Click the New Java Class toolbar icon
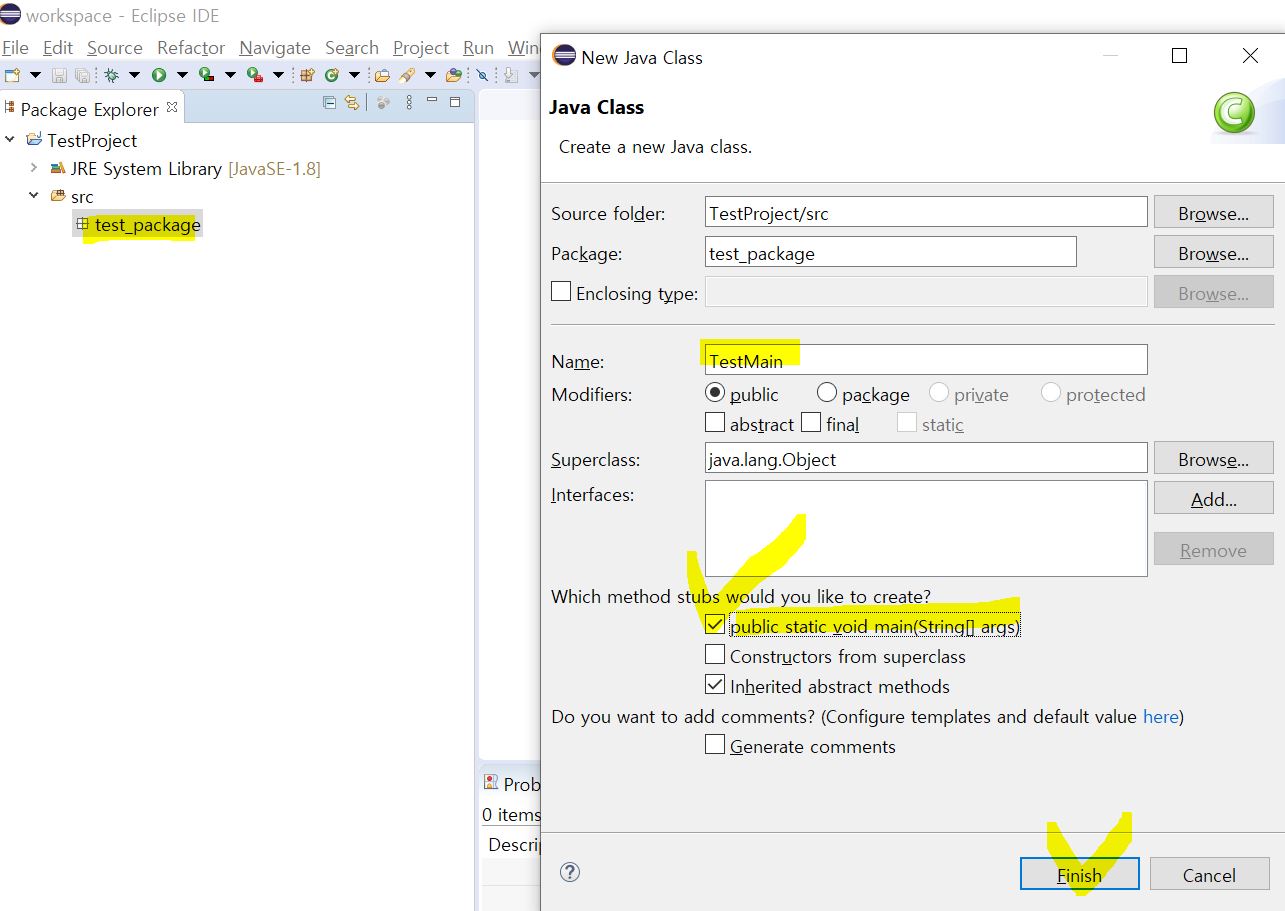The height and width of the screenshot is (911, 1285). tap(331, 75)
